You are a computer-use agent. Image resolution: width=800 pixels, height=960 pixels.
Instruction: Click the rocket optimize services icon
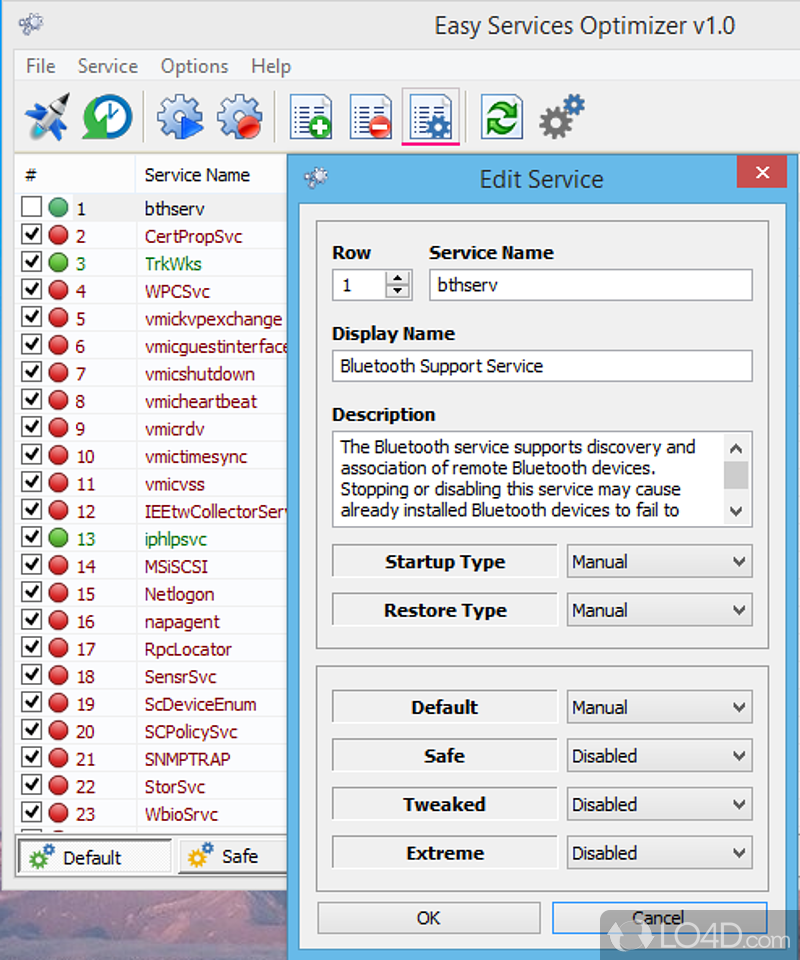[47, 118]
